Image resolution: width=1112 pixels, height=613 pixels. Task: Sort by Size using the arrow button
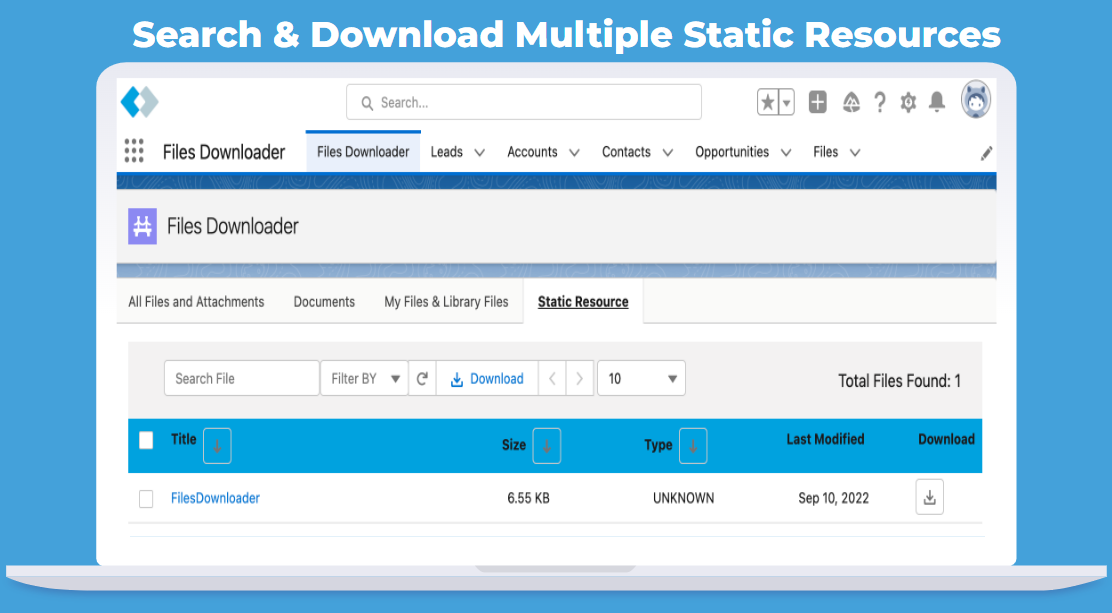[546, 446]
